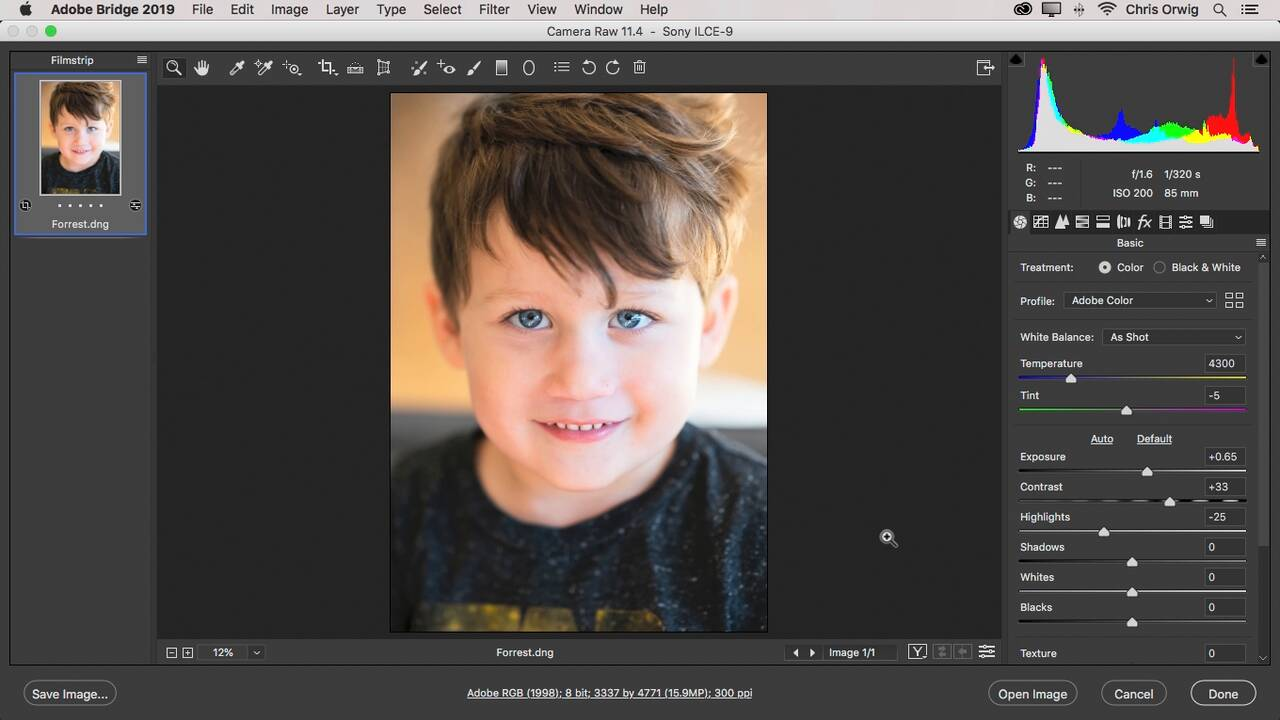Open the Layer menu in menu bar
Viewport: 1280px width, 720px height.
[342, 9]
